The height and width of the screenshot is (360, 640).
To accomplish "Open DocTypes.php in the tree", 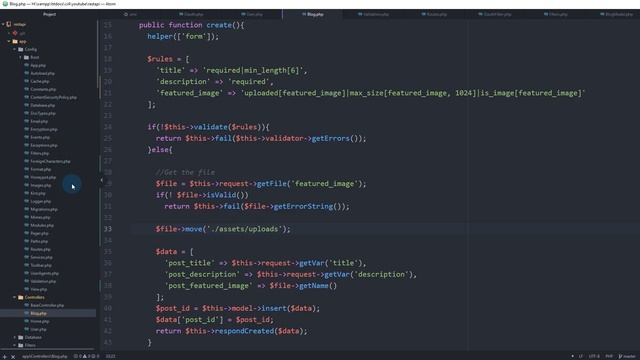I will pos(43,113).
